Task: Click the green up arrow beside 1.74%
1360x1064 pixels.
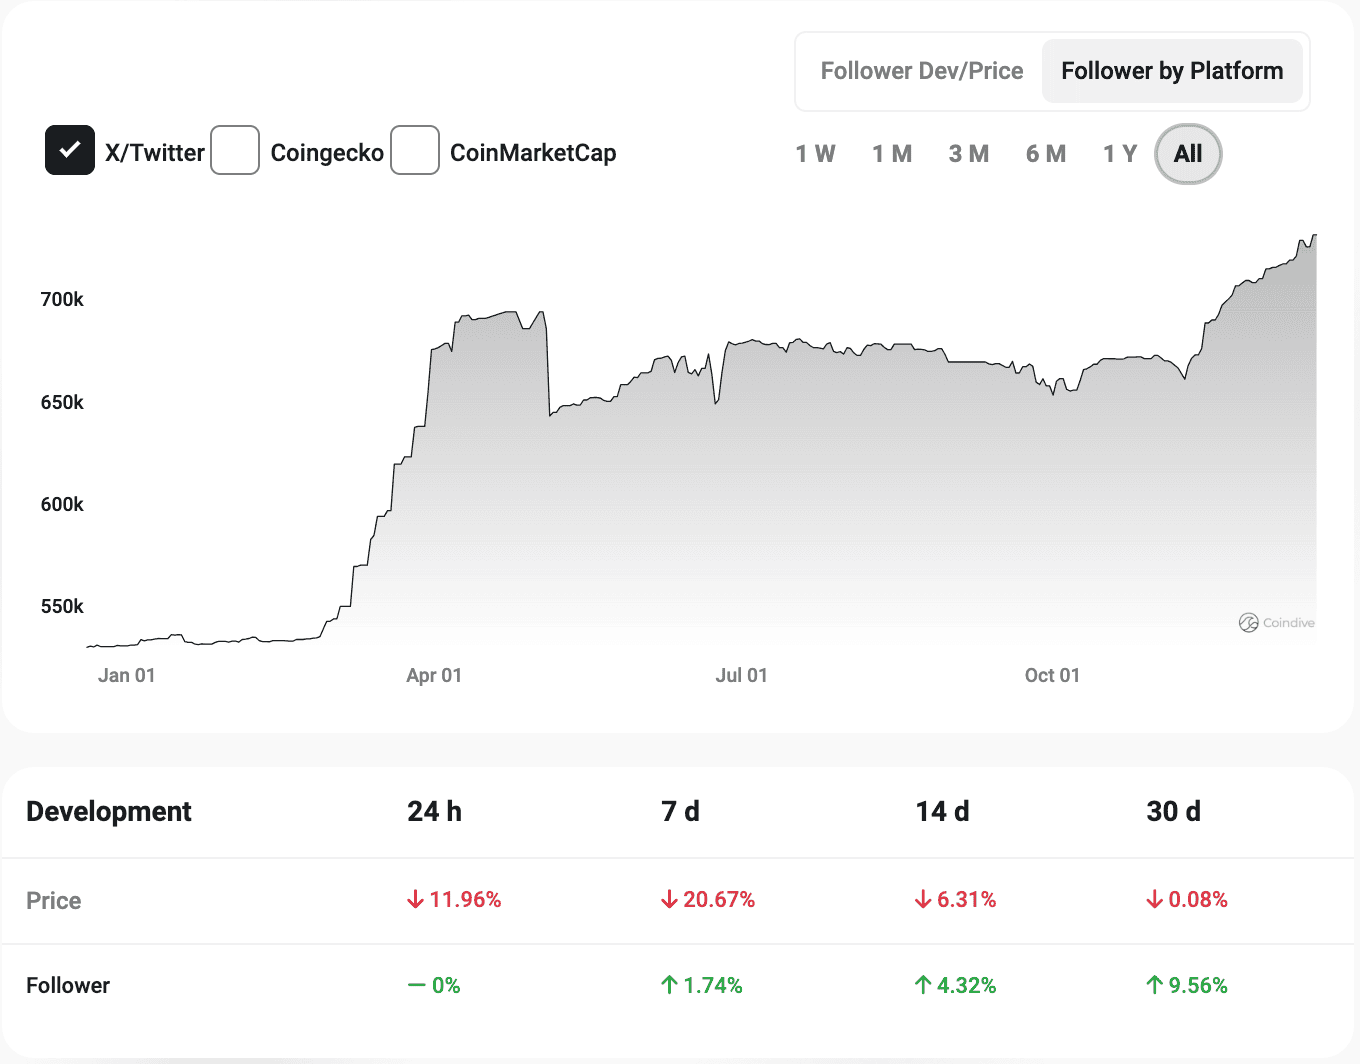Action: tap(667, 985)
